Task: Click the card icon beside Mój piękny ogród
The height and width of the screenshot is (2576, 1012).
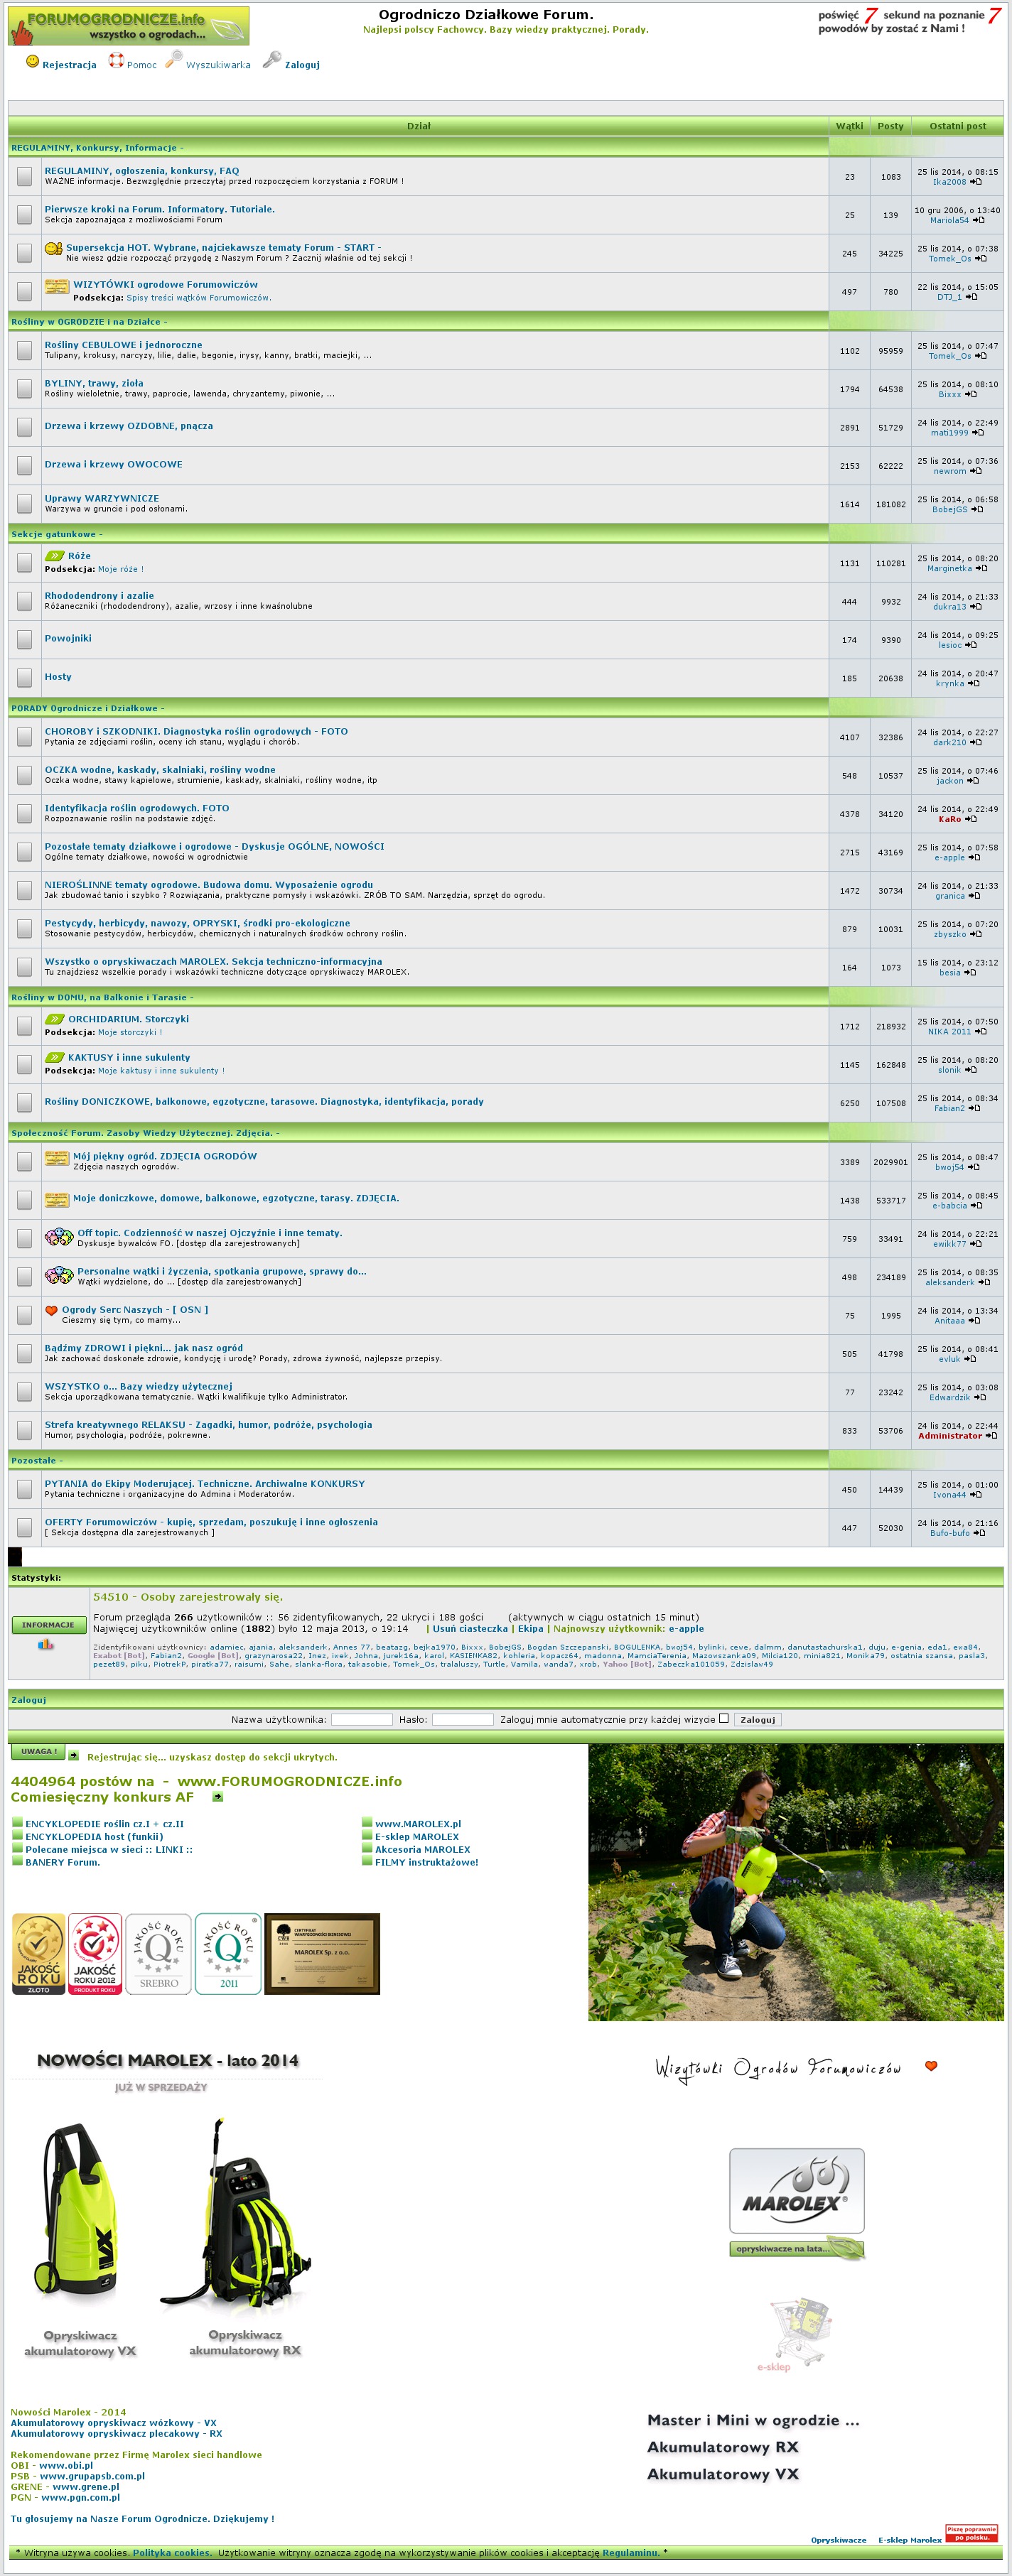Action: click(57, 1158)
